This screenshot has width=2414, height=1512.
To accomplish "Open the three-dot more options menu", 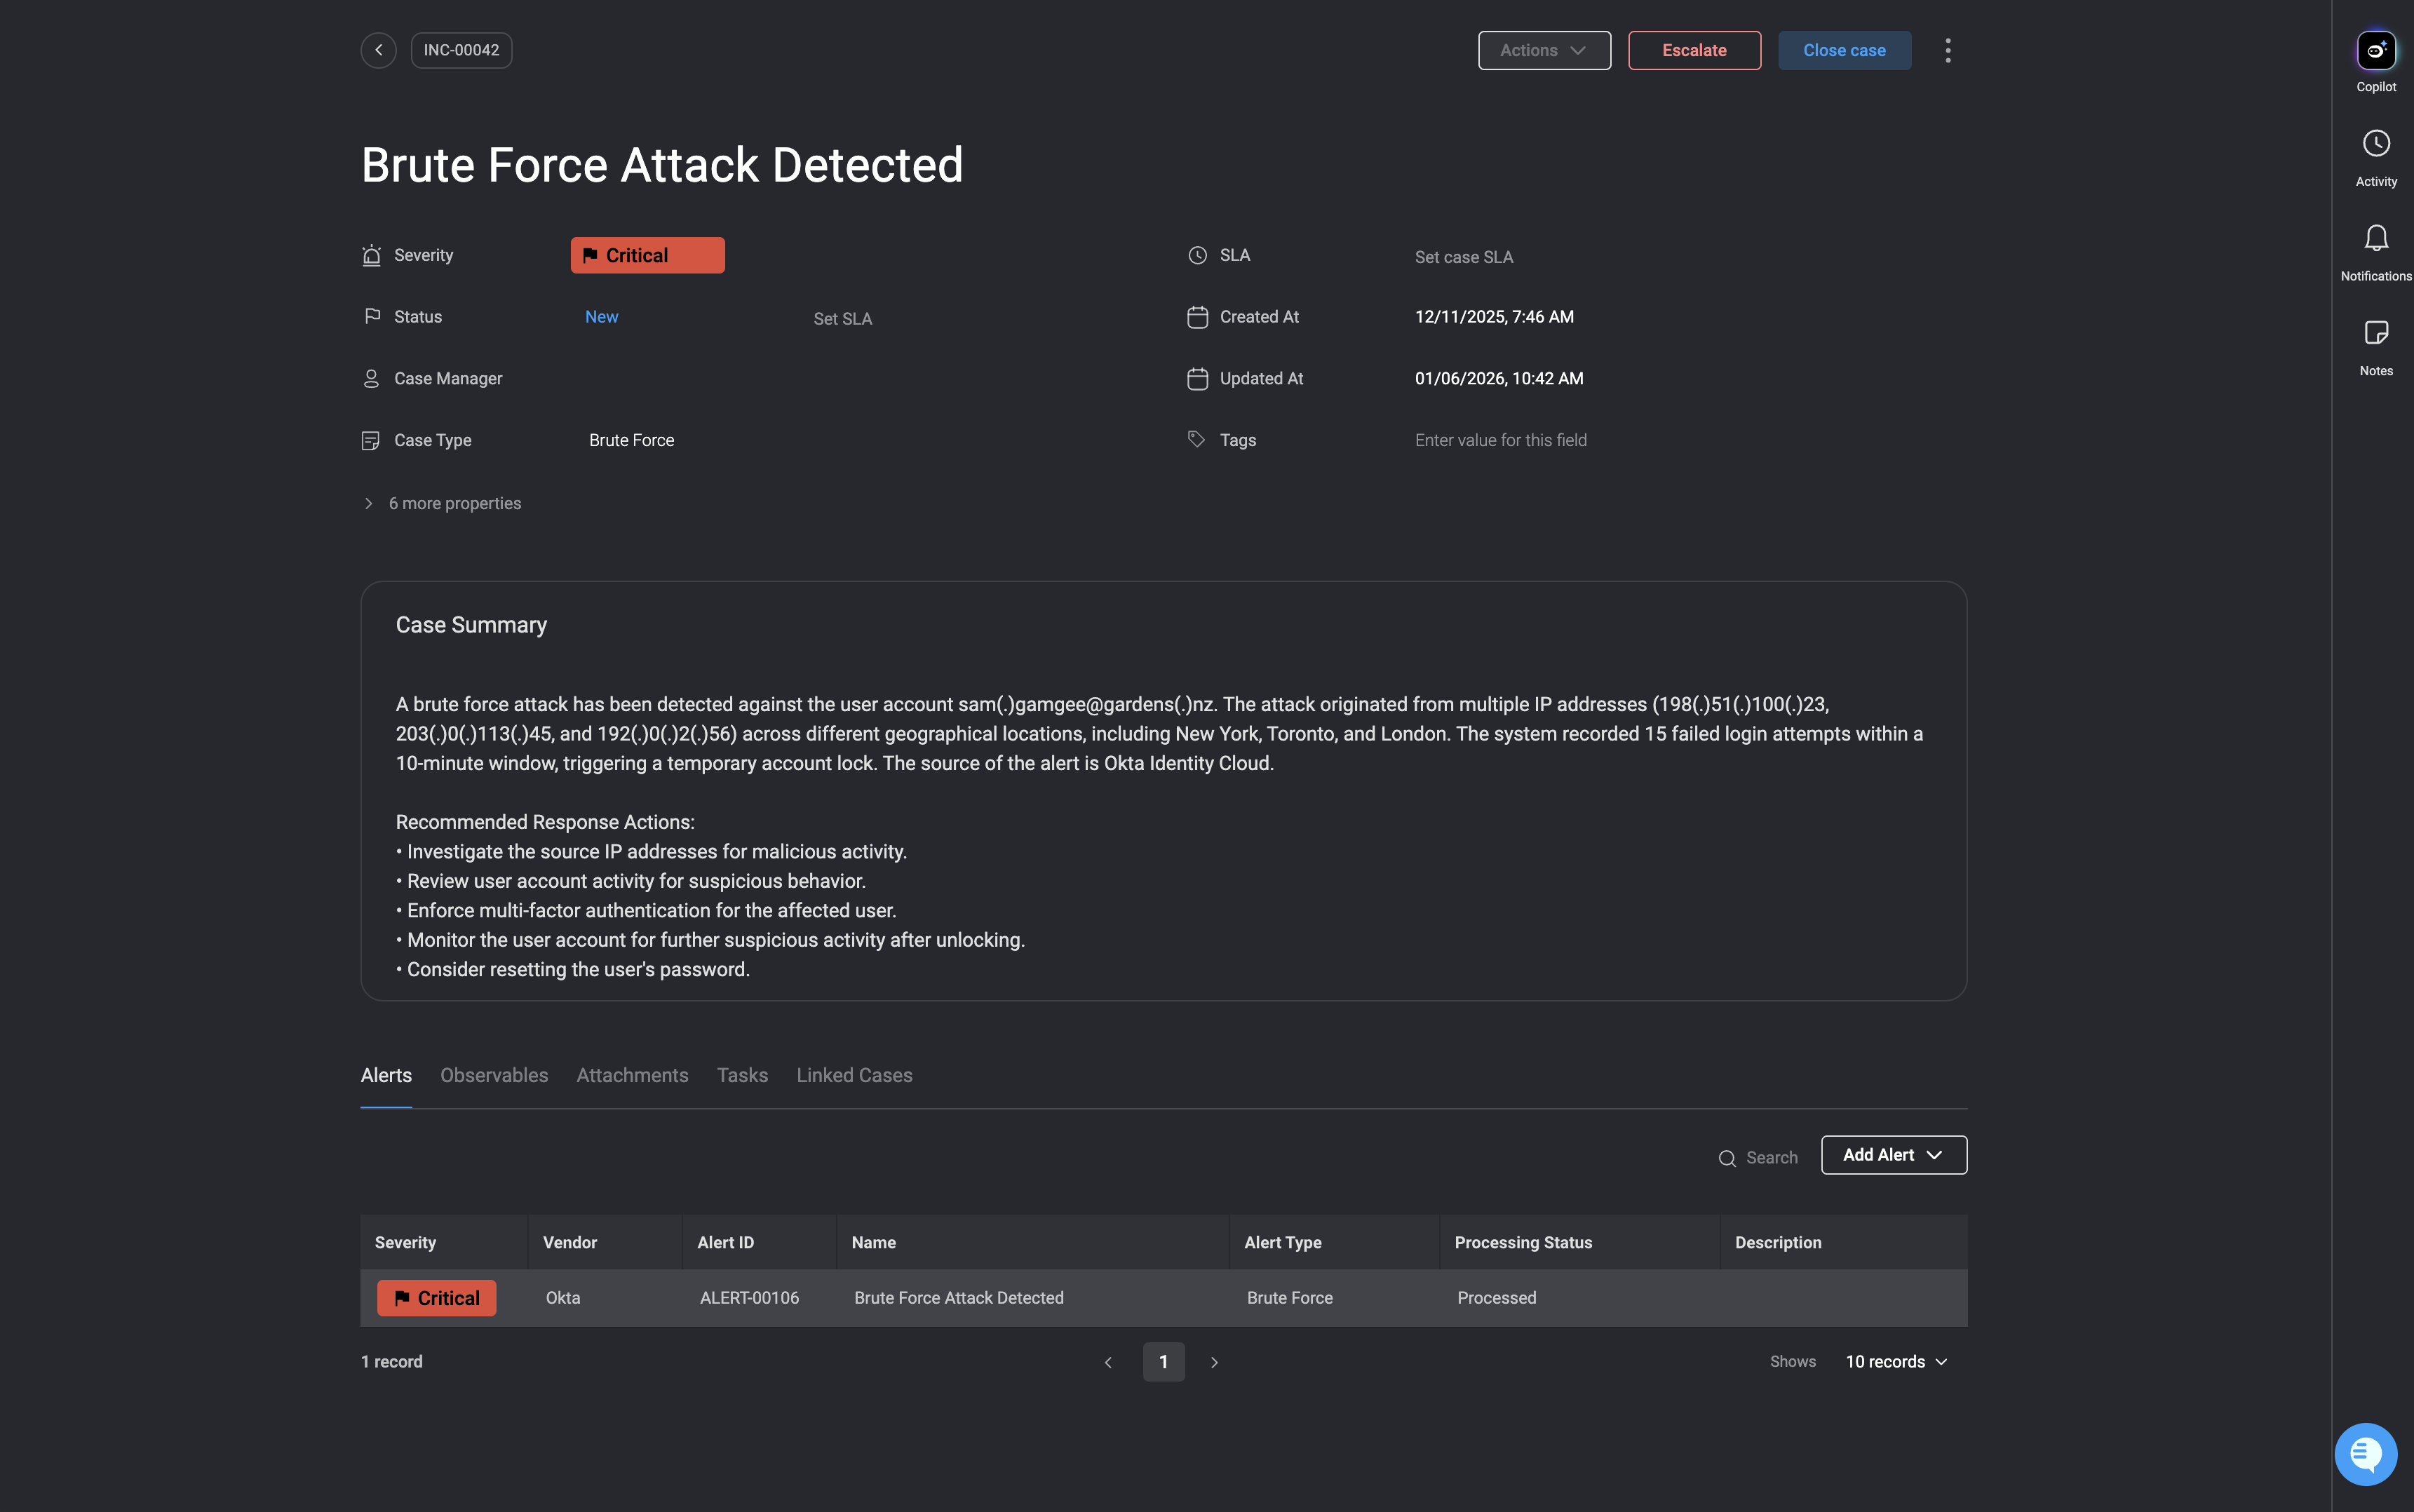I will [1947, 50].
